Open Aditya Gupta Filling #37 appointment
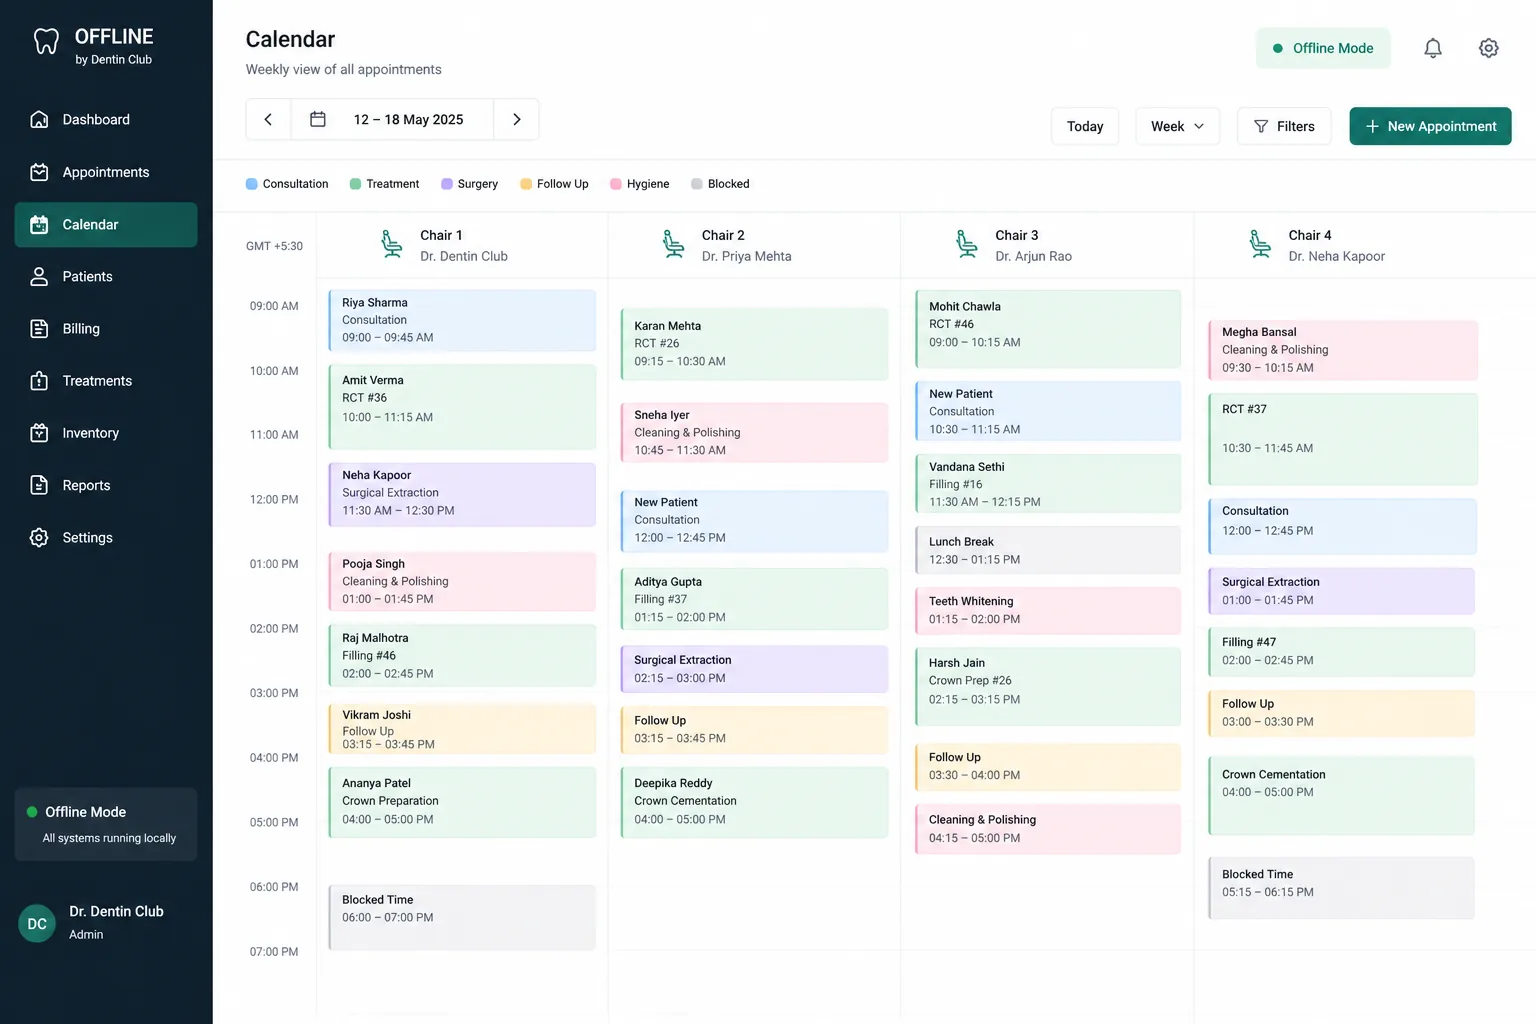 point(754,599)
